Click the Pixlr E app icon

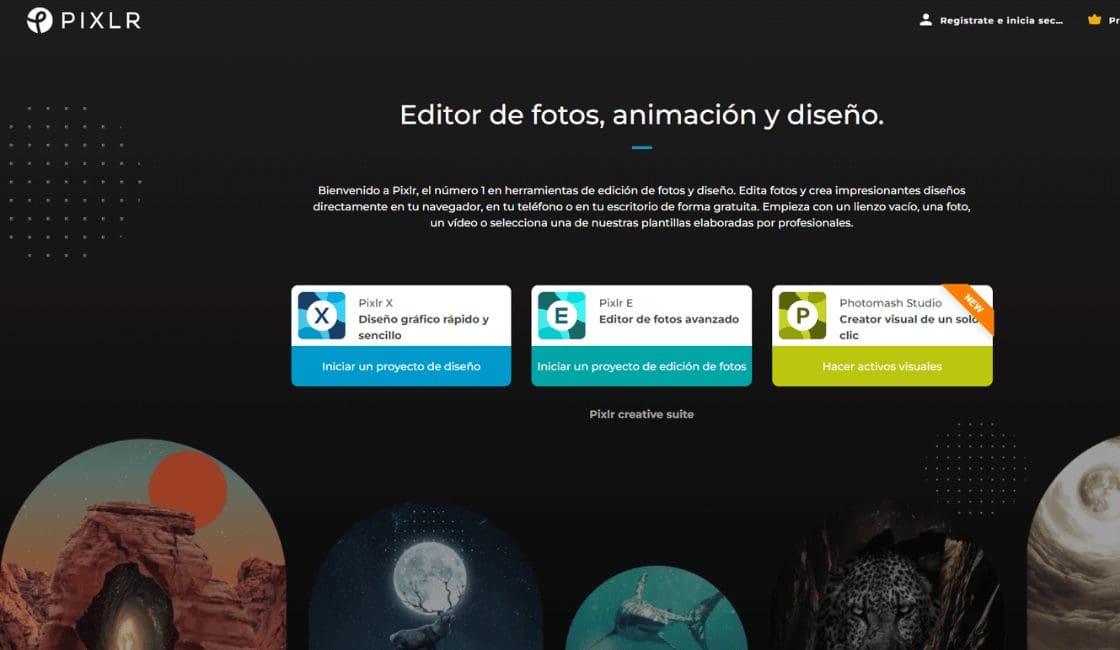(562, 316)
